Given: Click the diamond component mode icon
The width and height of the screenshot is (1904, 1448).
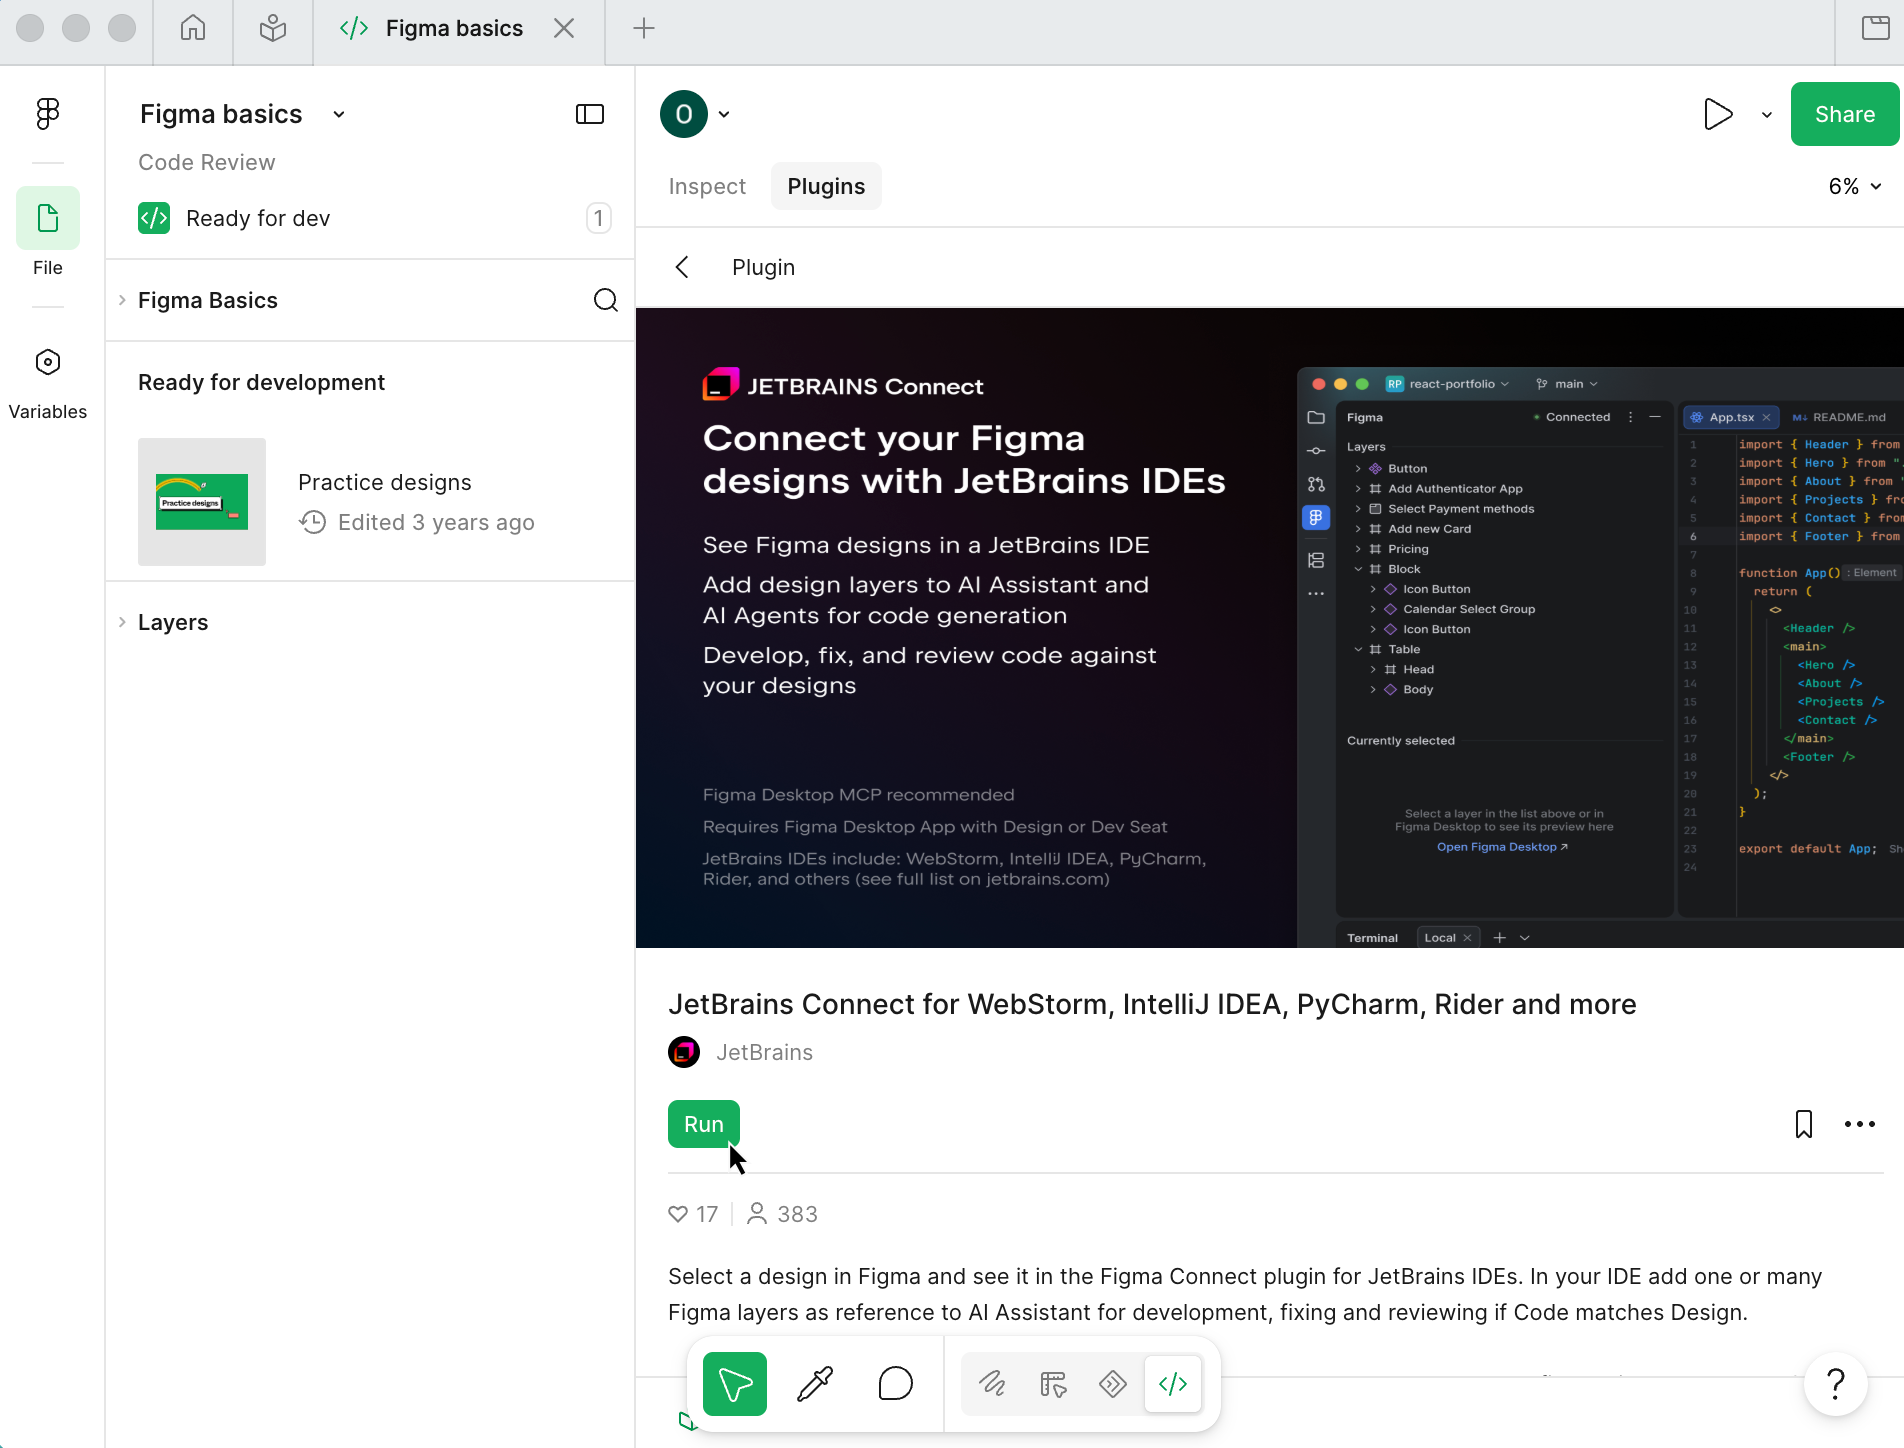Looking at the screenshot, I should (1113, 1384).
